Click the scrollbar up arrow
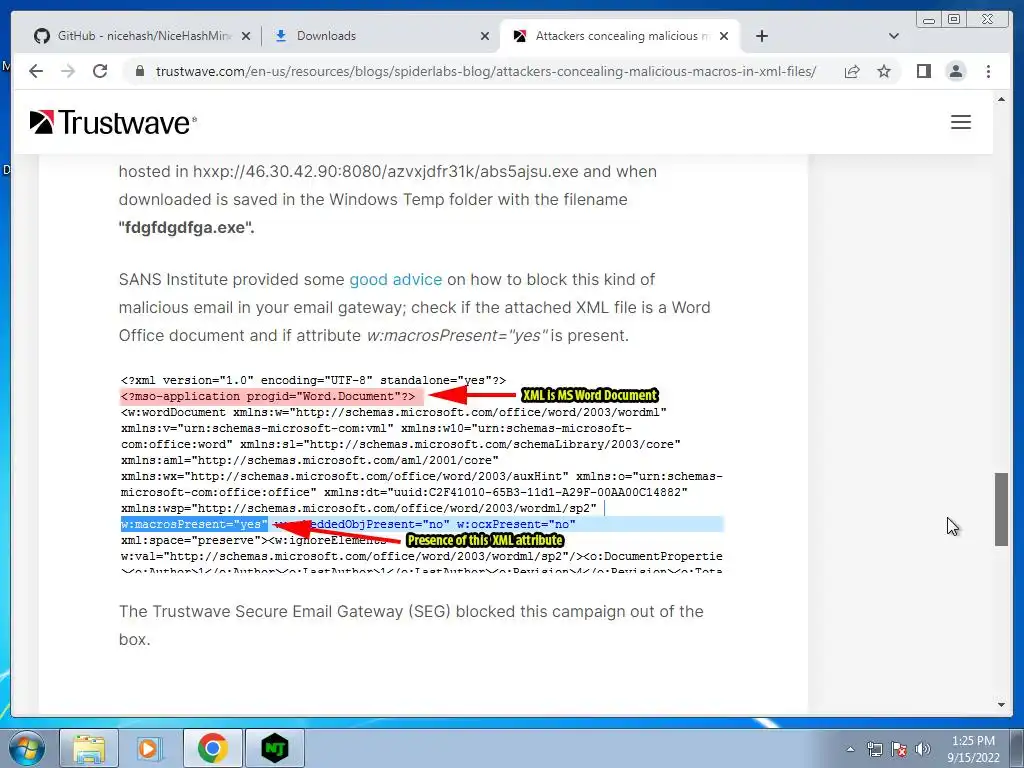This screenshot has width=1024, height=768. [1001, 99]
